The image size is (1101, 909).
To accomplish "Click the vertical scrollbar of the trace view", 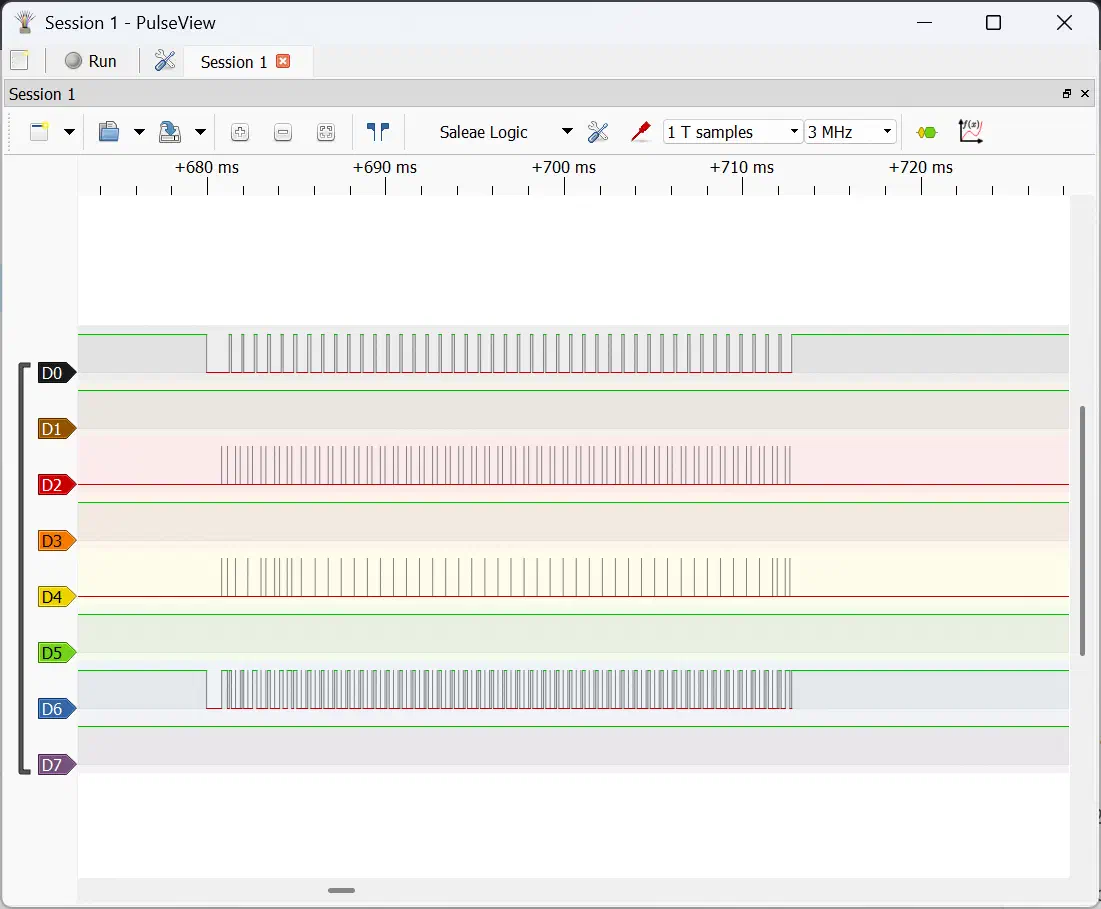I will click(1083, 531).
